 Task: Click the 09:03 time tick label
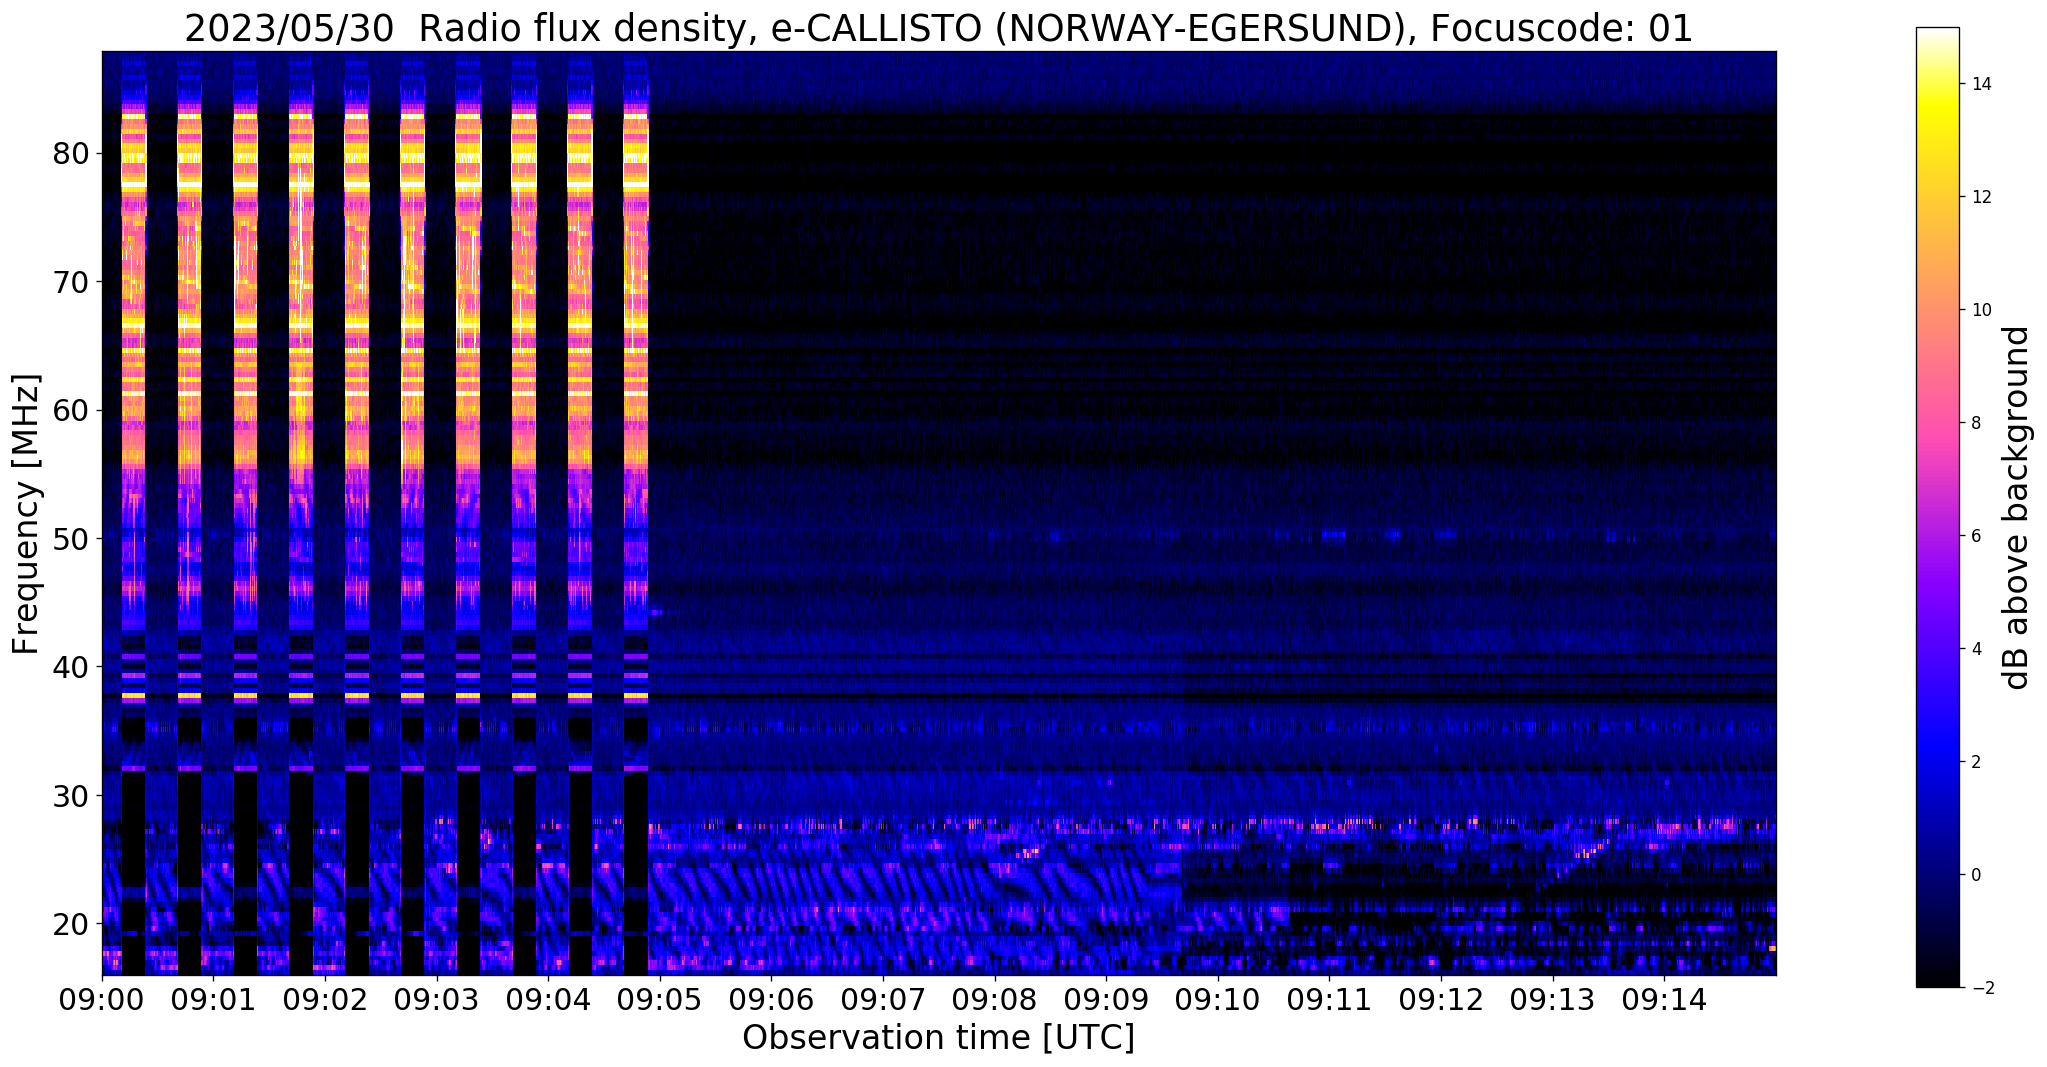pos(436,998)
